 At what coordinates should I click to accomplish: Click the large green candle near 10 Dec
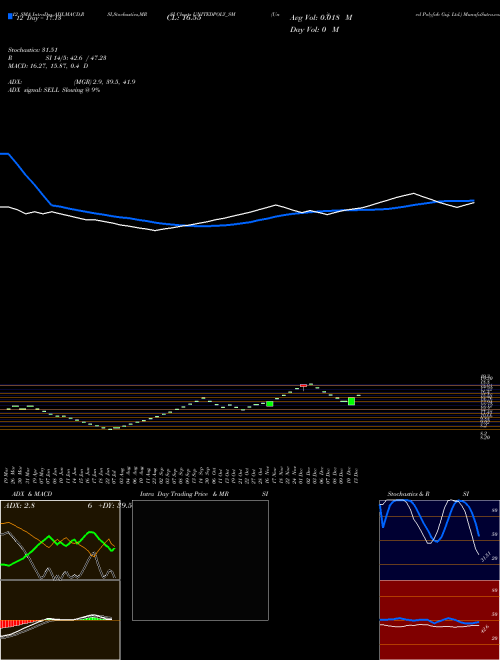point(351,401)
